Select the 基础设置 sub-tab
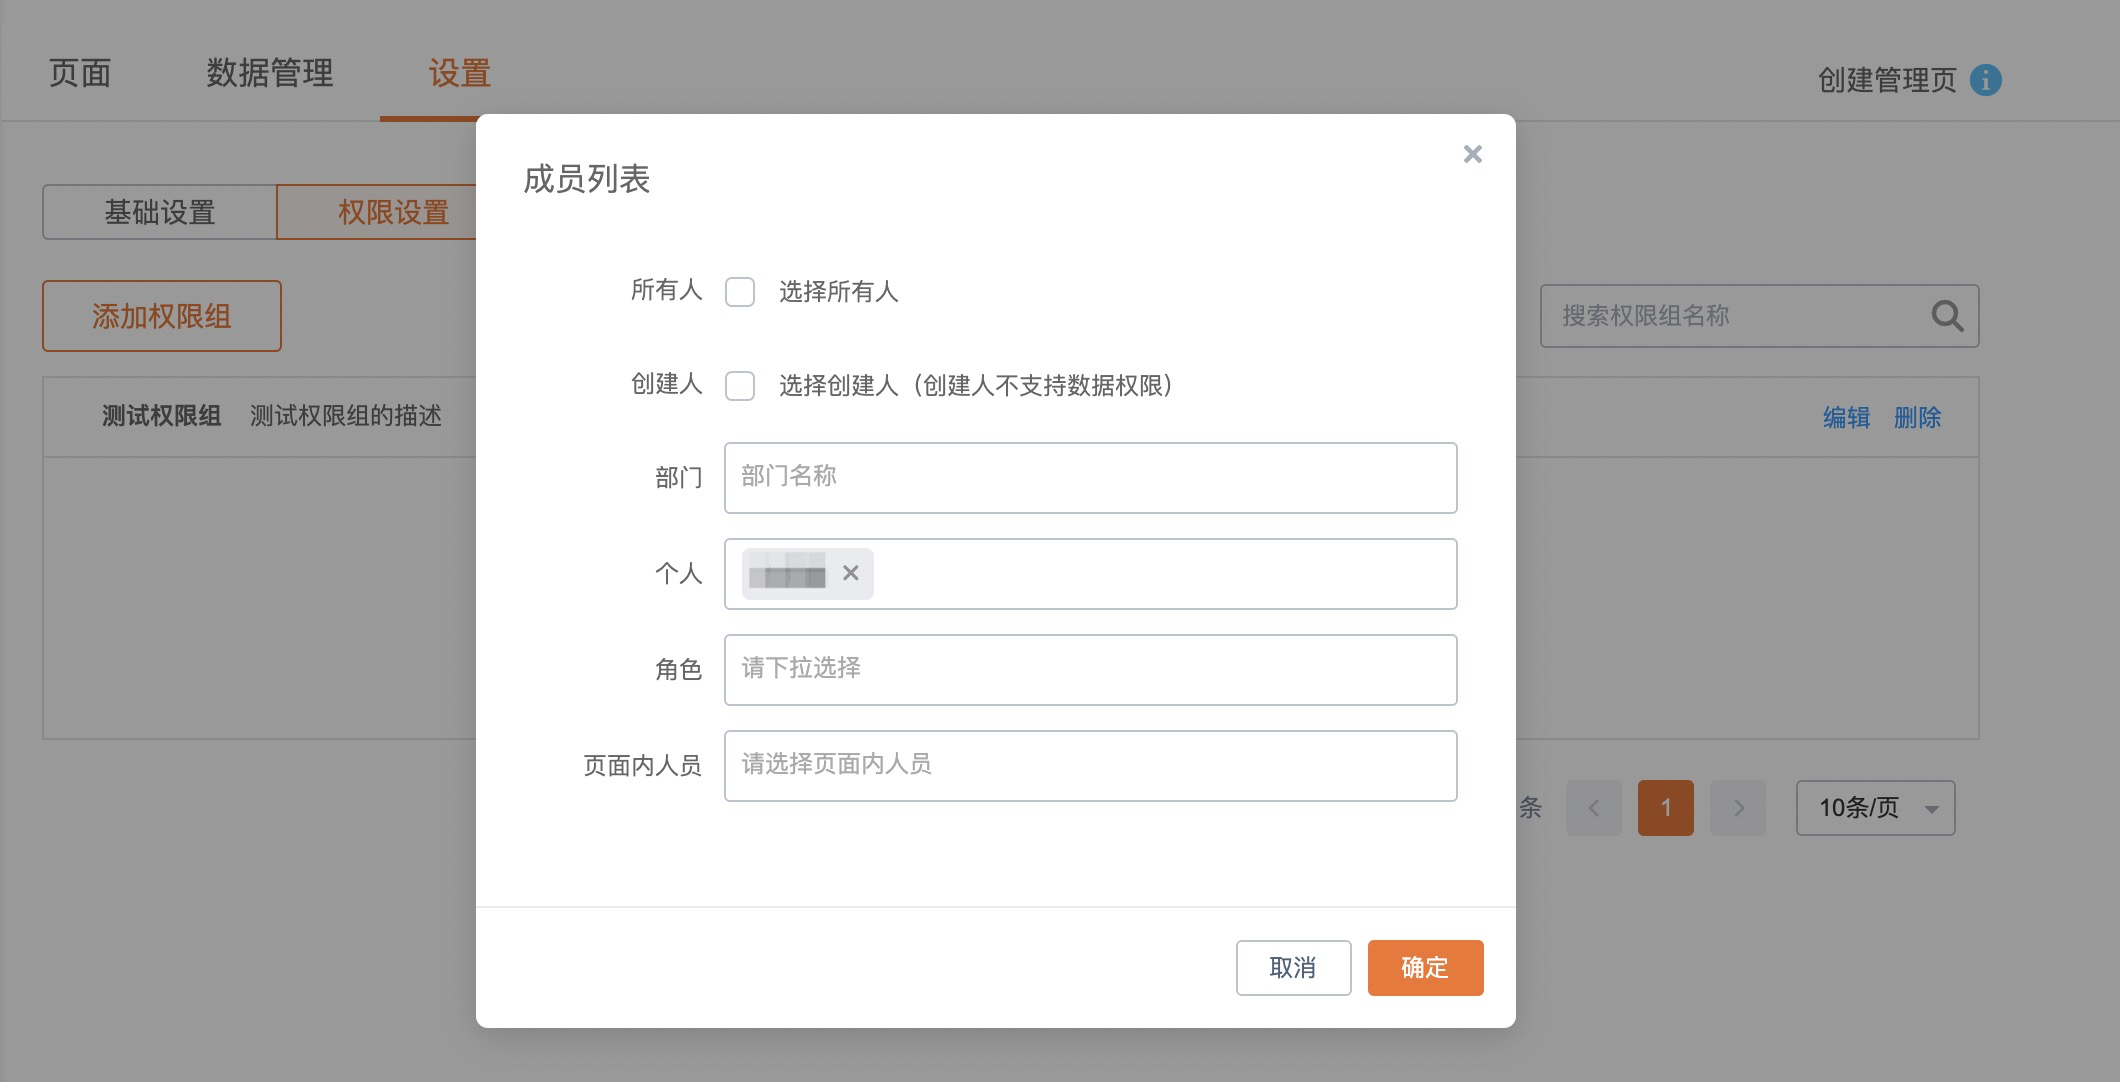 (x=160, y=212)
